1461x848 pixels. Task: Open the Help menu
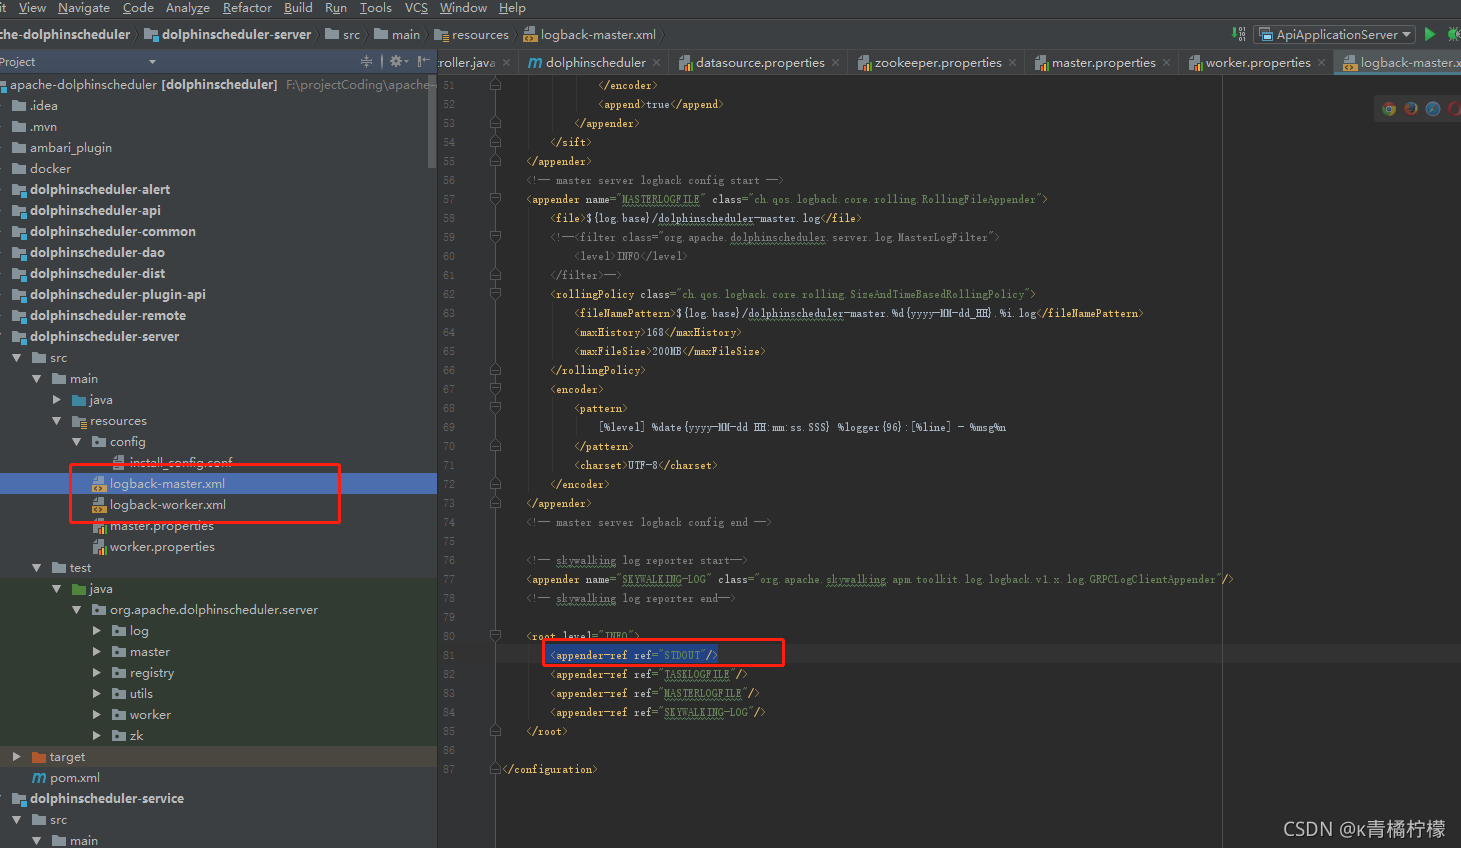pyautogui.click(x=512, y=8)
